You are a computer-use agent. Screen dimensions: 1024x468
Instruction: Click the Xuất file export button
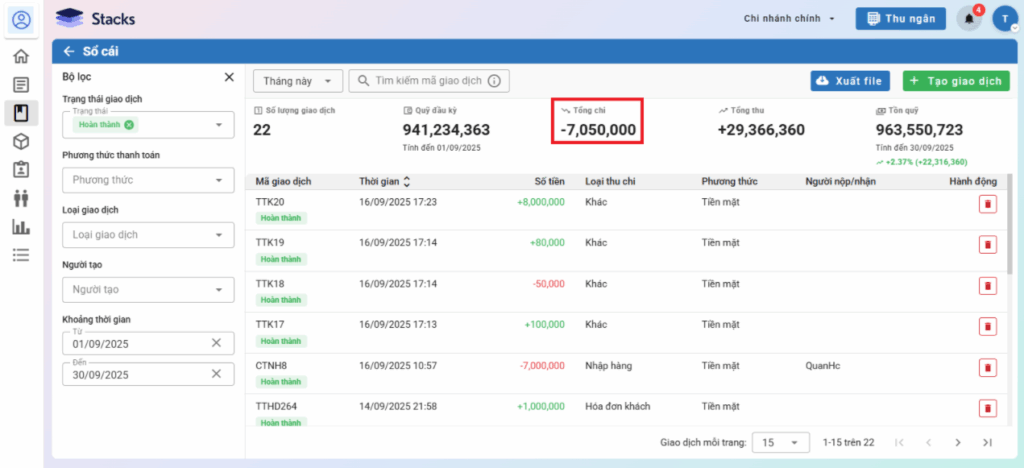click(851, 81)
